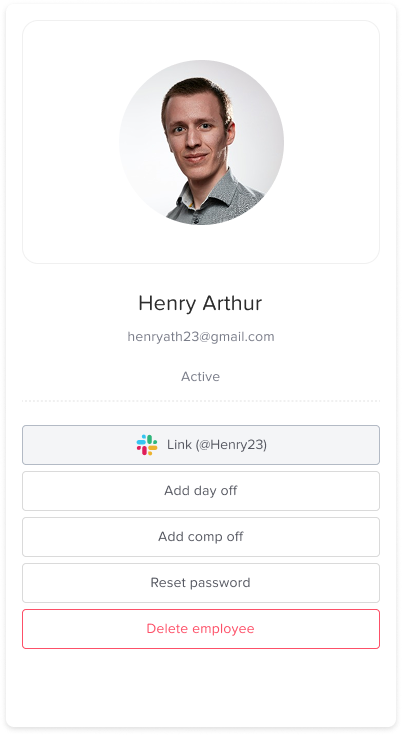Click the Henry Arthur name heading
Image resolution: width=402 pixels, height=735 pixels.
coord(200,303)
